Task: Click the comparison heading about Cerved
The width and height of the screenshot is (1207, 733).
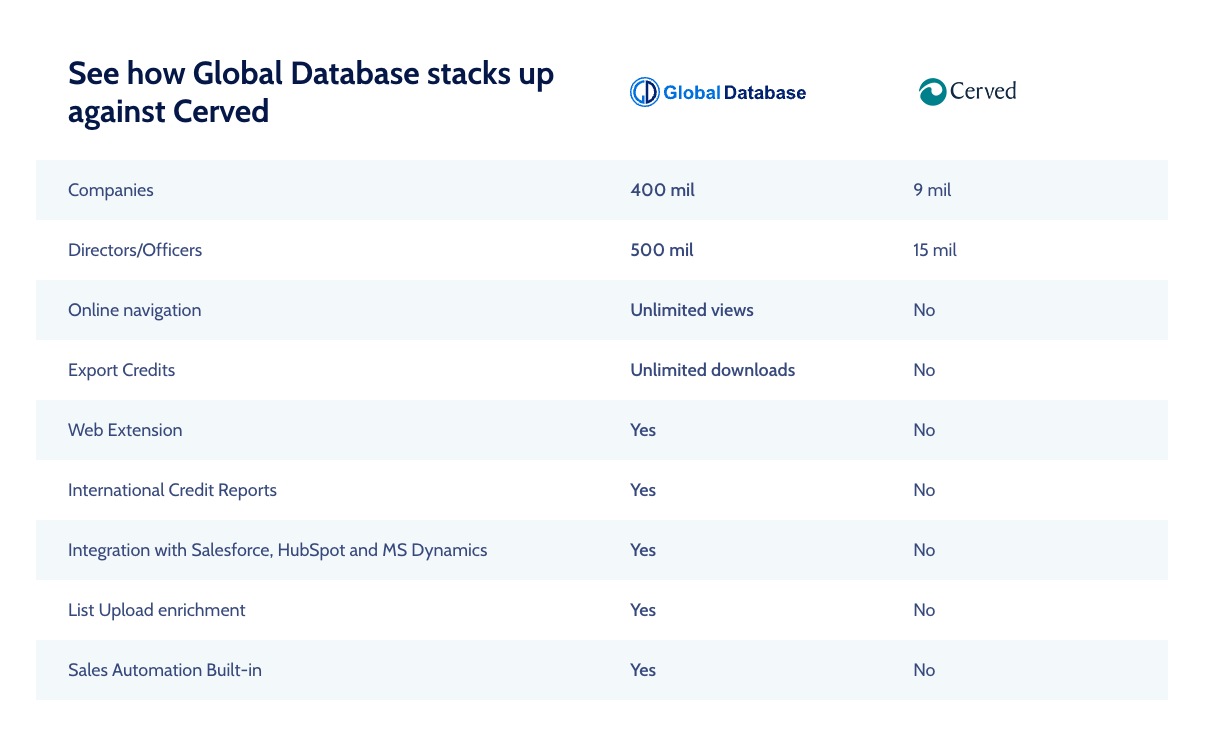Action: click(x=310, y=92)
